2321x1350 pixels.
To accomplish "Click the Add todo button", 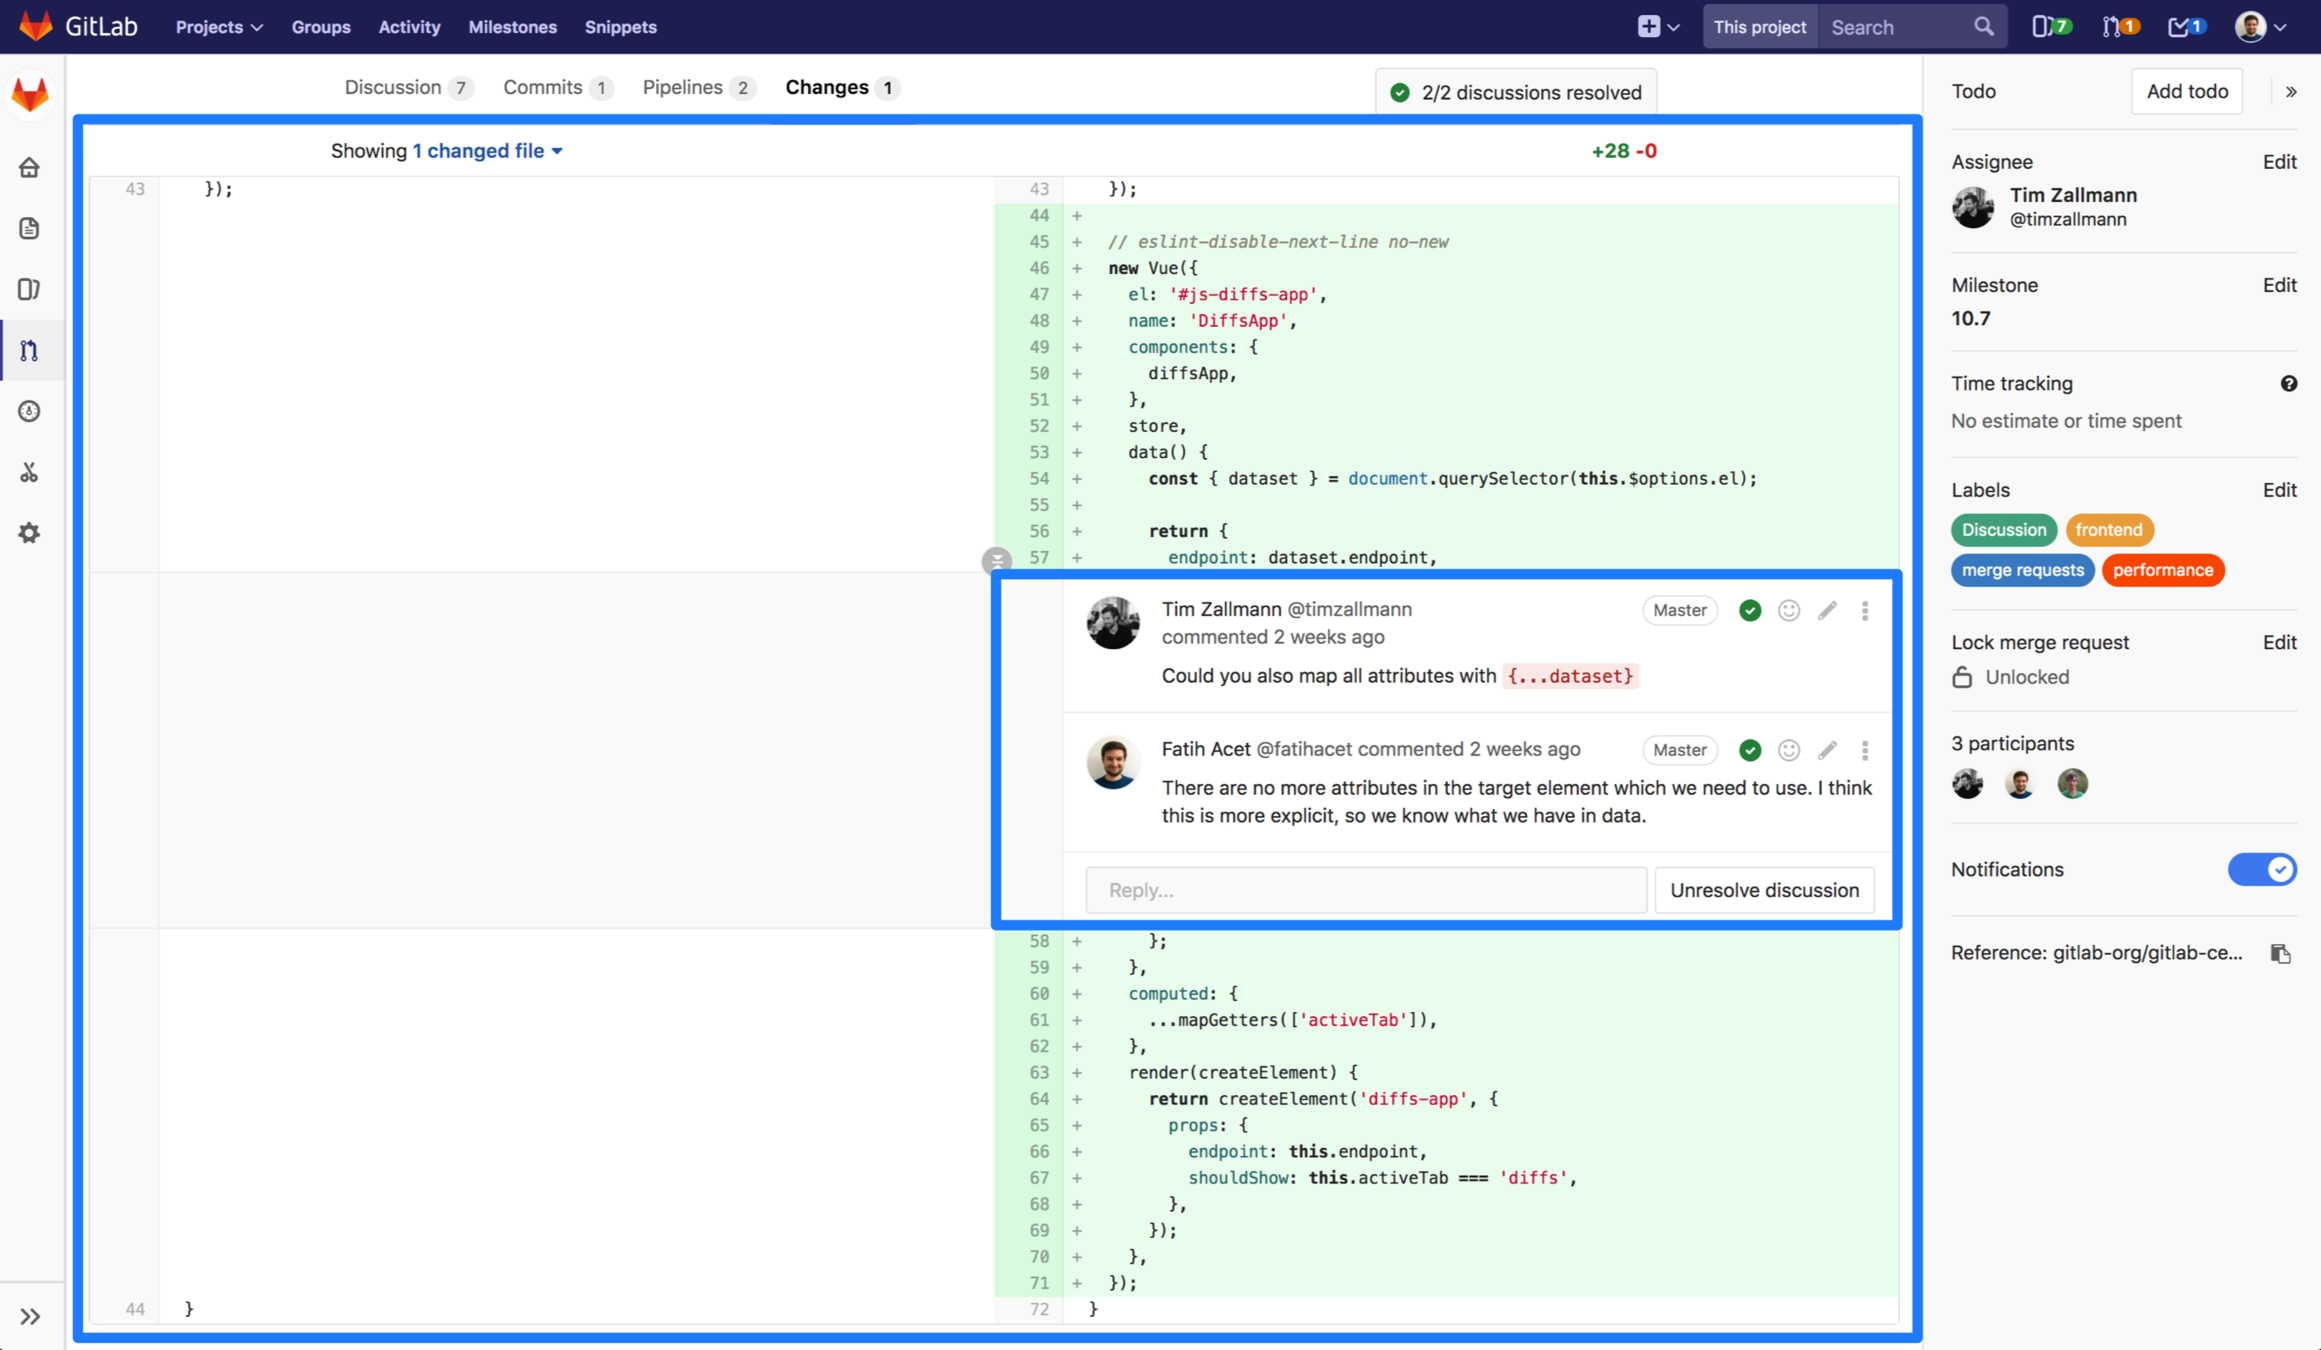I will coord(2186,91).
